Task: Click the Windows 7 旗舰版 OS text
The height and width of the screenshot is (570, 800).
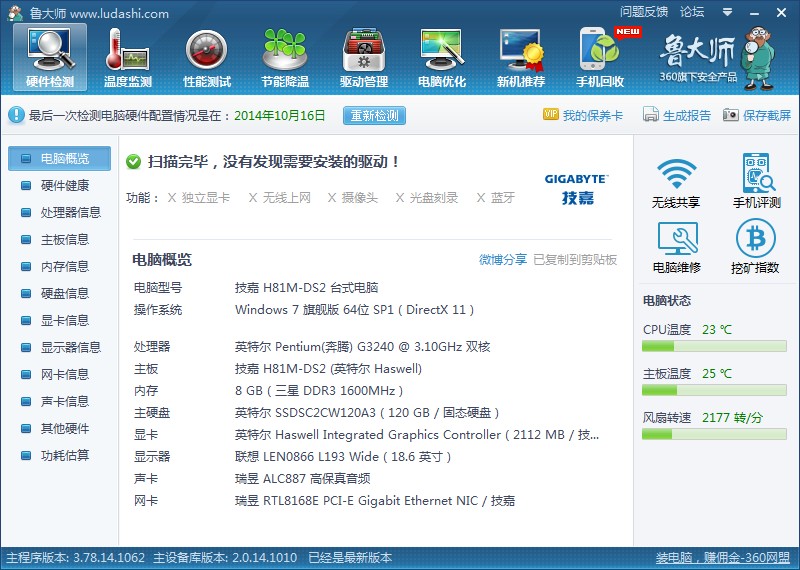Action: 355,310
